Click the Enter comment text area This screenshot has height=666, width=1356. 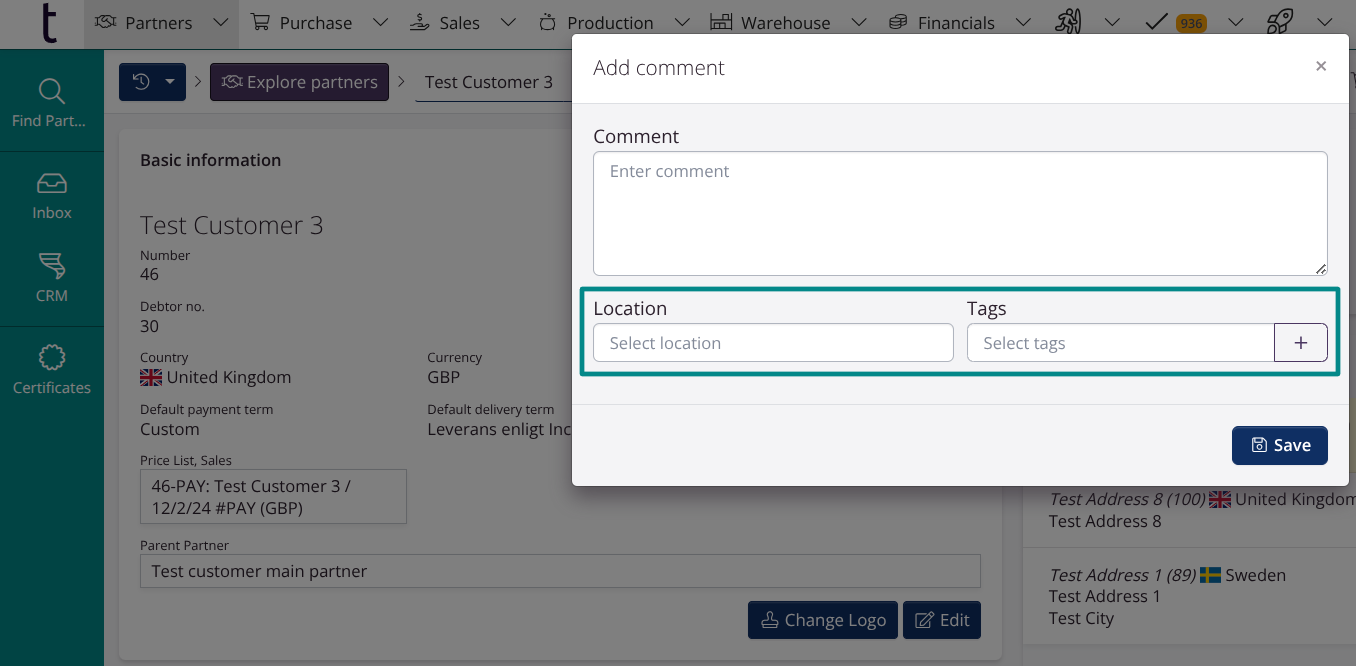click(x=959, y=212)
